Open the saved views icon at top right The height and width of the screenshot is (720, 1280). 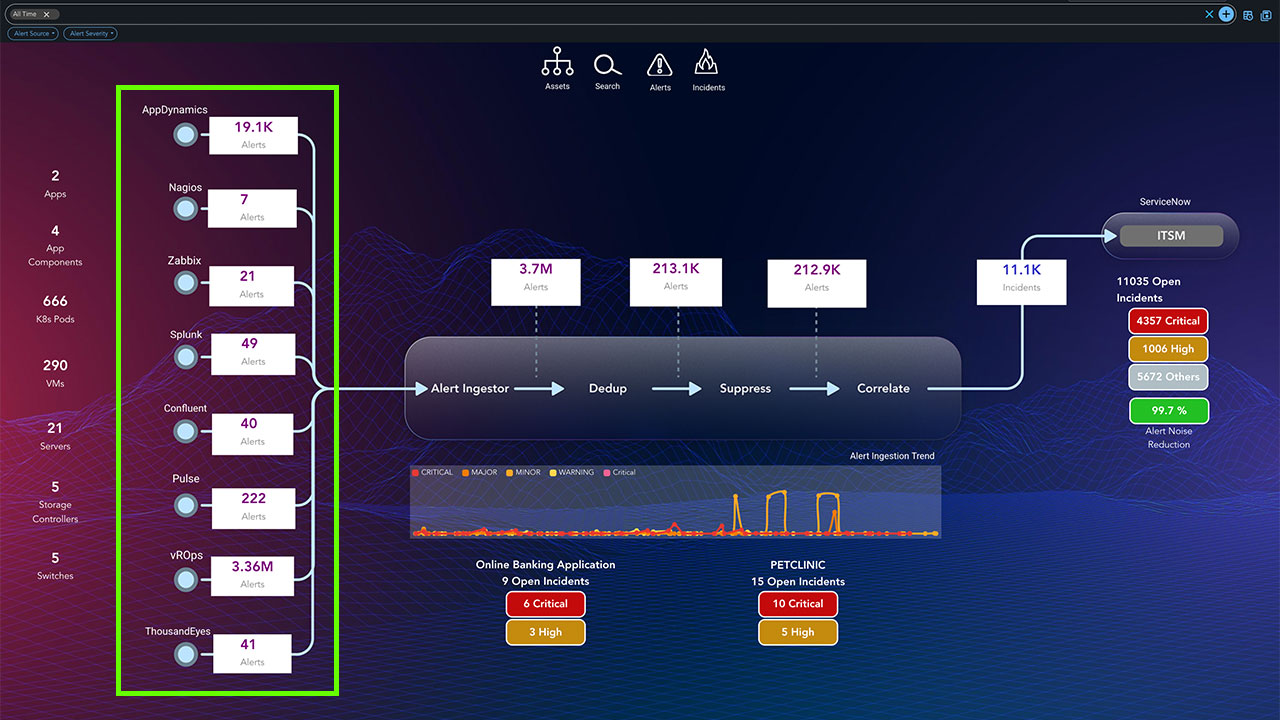(1266, 15)
